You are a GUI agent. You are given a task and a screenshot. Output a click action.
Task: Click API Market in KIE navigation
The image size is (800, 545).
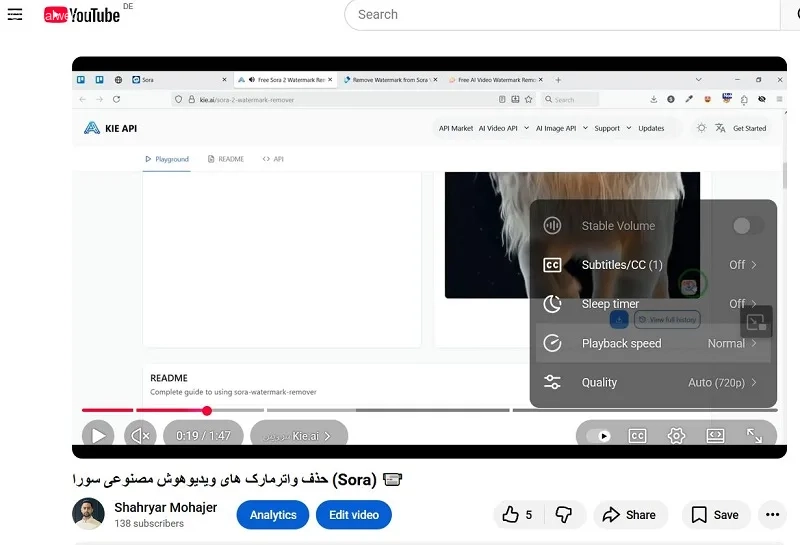(x=456, y=128)
